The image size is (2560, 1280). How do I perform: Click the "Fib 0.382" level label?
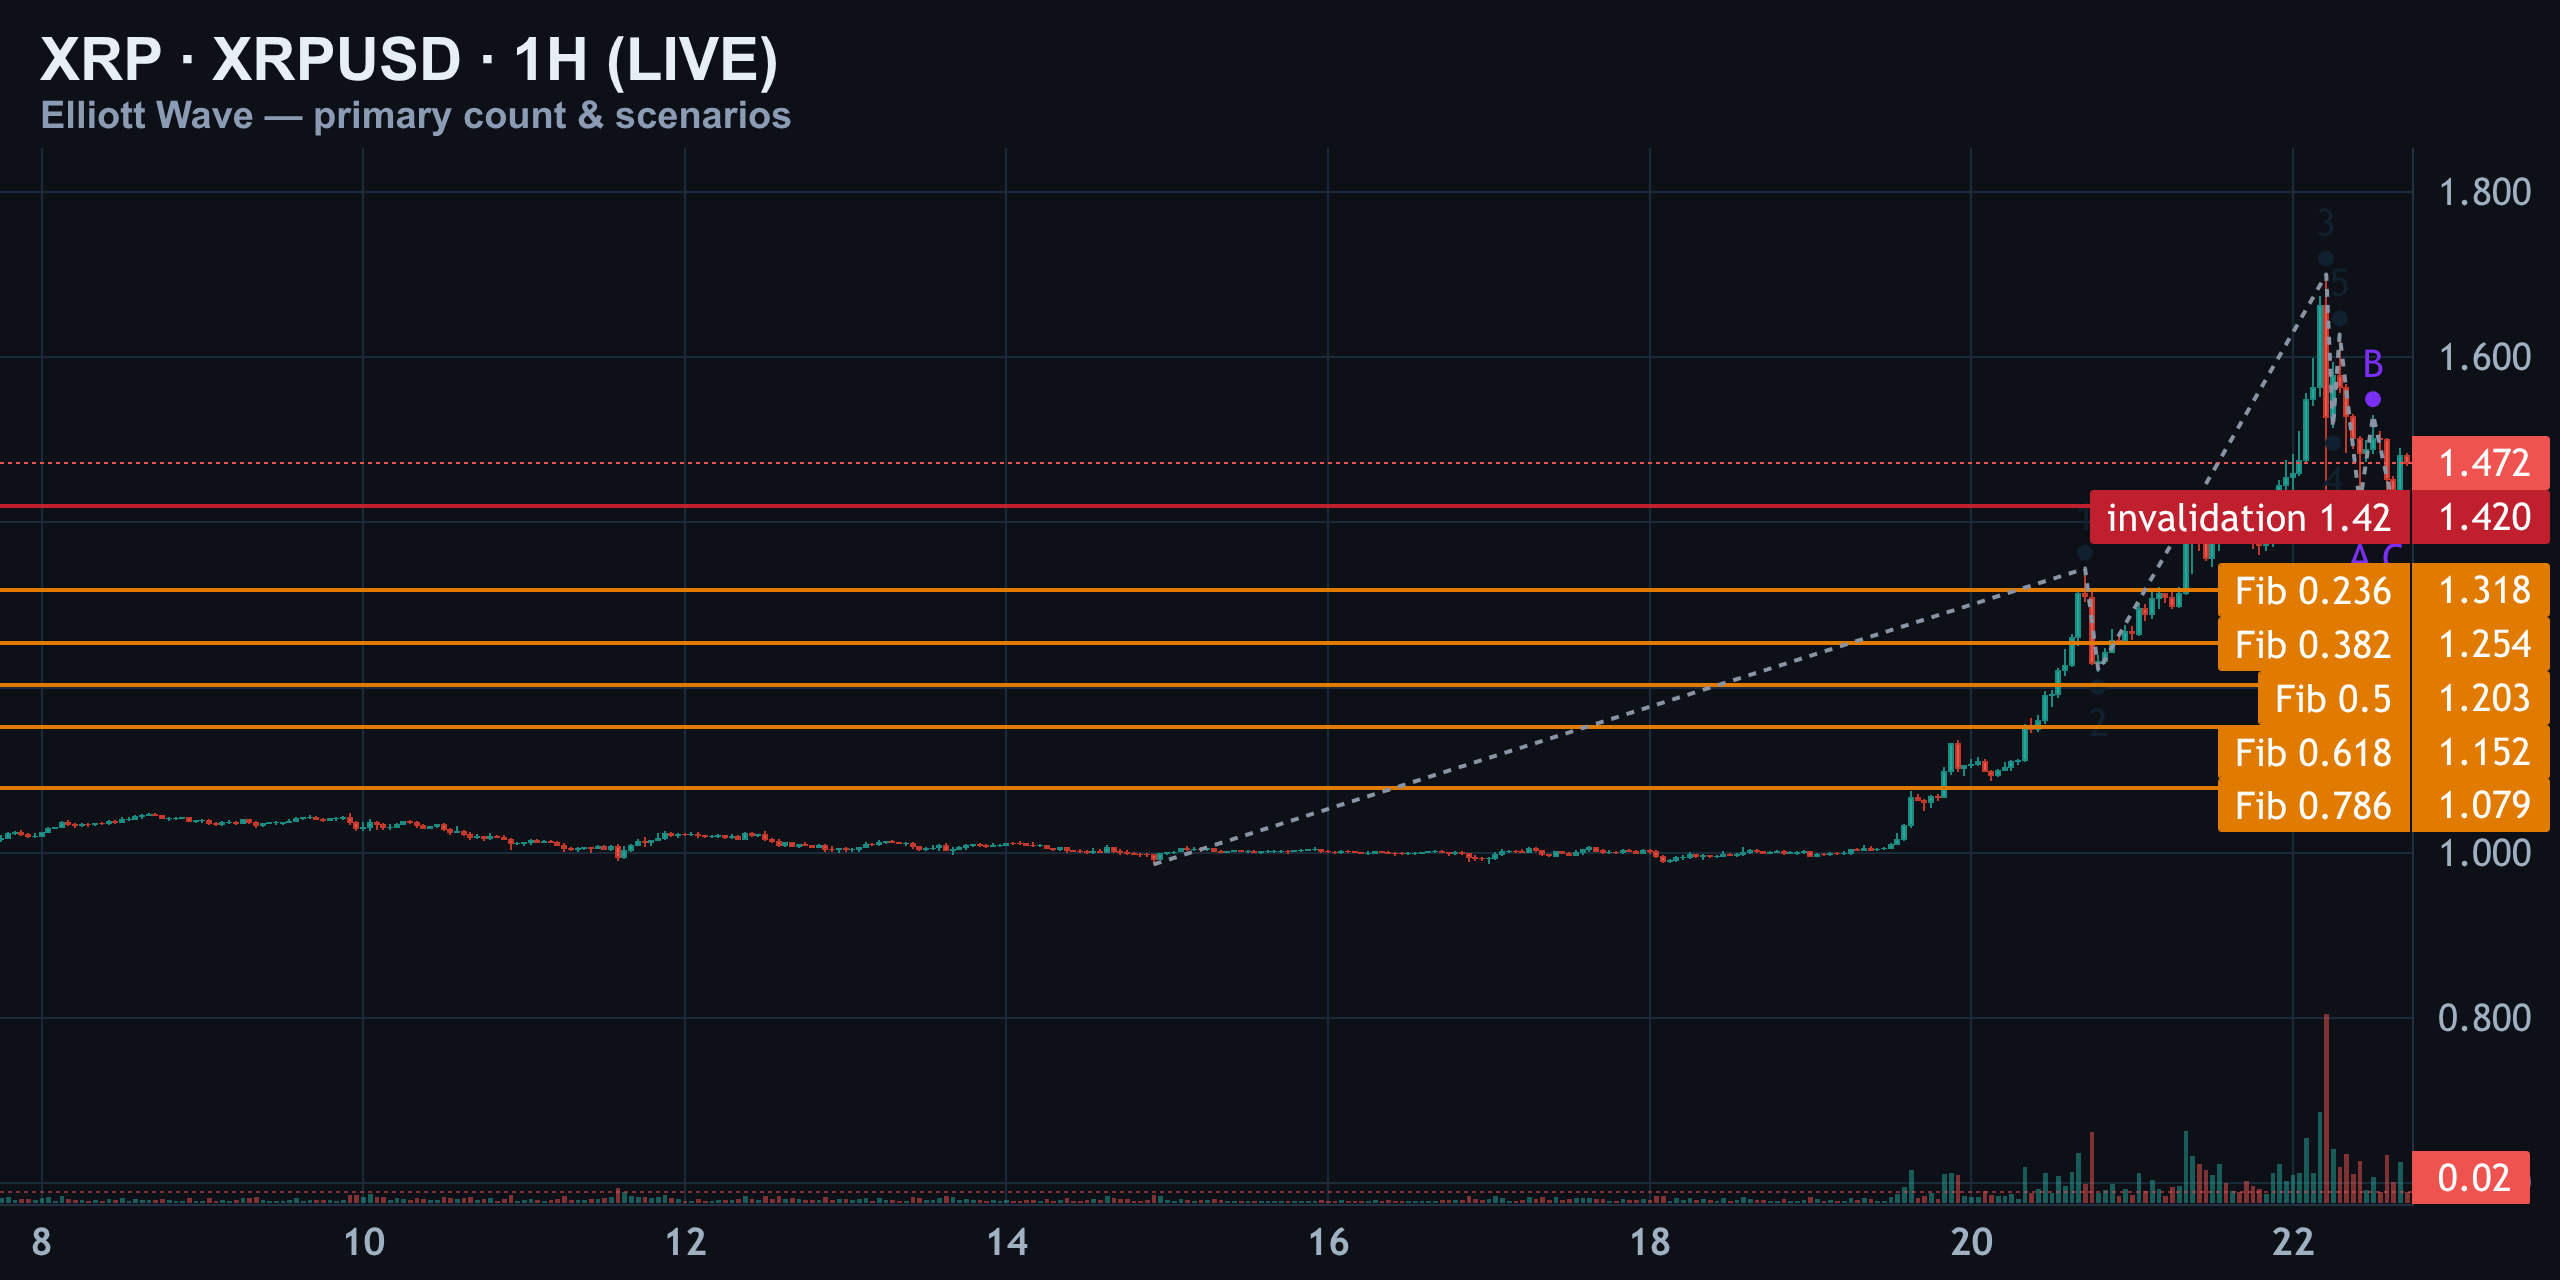[x=2313, y=645]
